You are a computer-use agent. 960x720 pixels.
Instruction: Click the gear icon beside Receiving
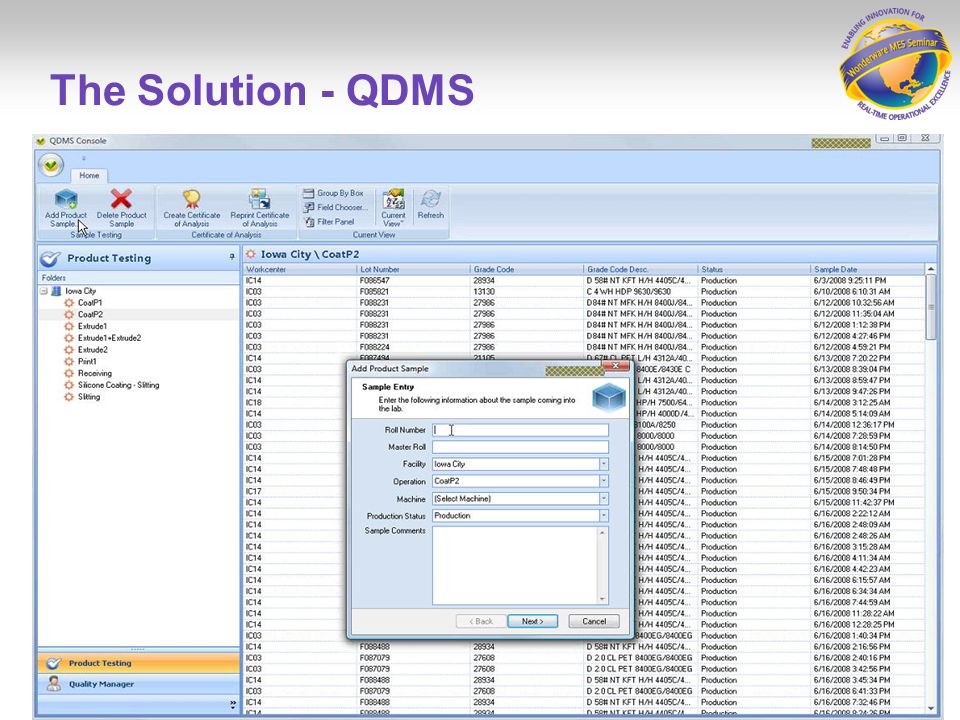[69, 373]
